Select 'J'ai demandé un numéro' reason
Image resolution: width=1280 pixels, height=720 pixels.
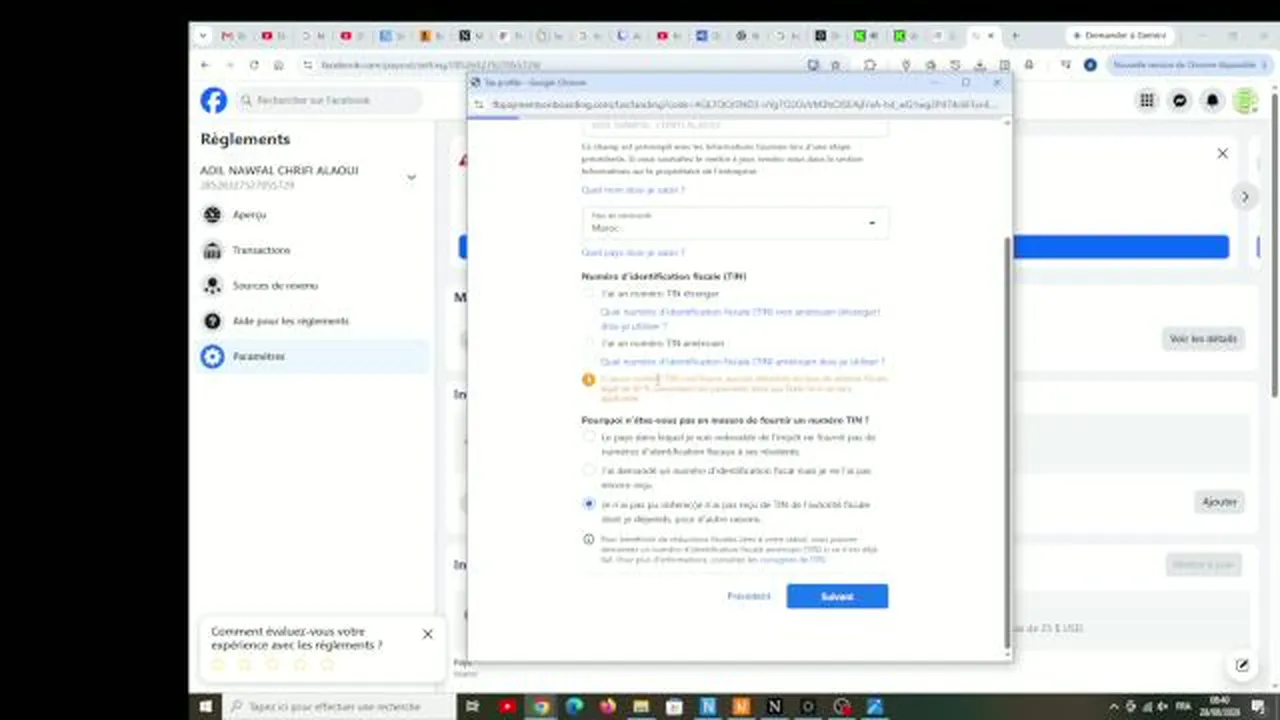[589, 470]
